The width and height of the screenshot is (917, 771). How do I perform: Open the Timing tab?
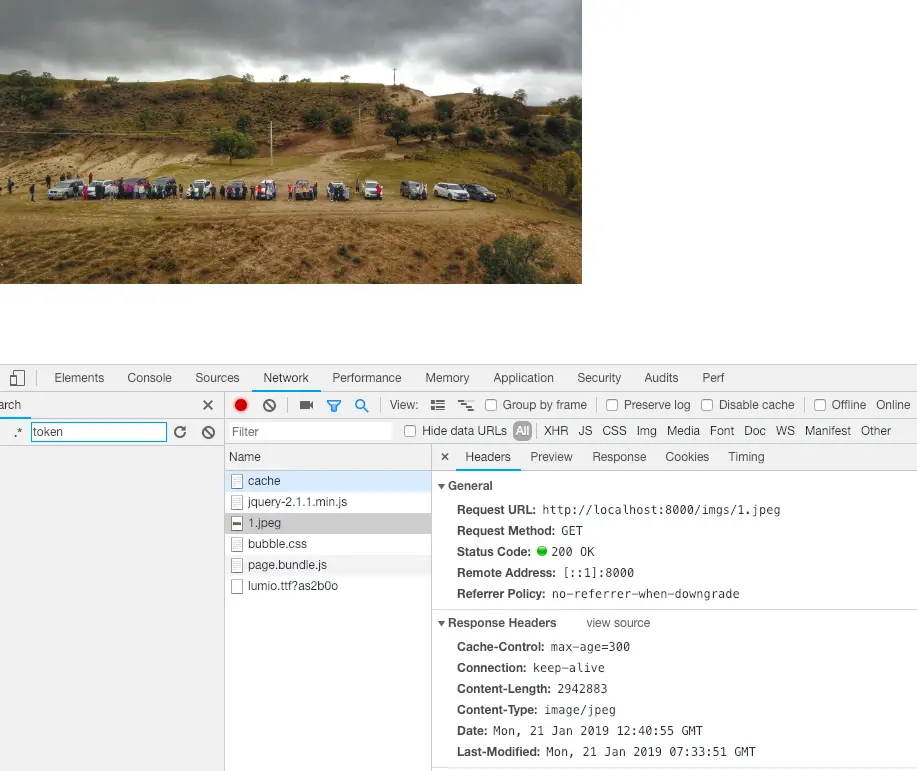pos(746,457)
